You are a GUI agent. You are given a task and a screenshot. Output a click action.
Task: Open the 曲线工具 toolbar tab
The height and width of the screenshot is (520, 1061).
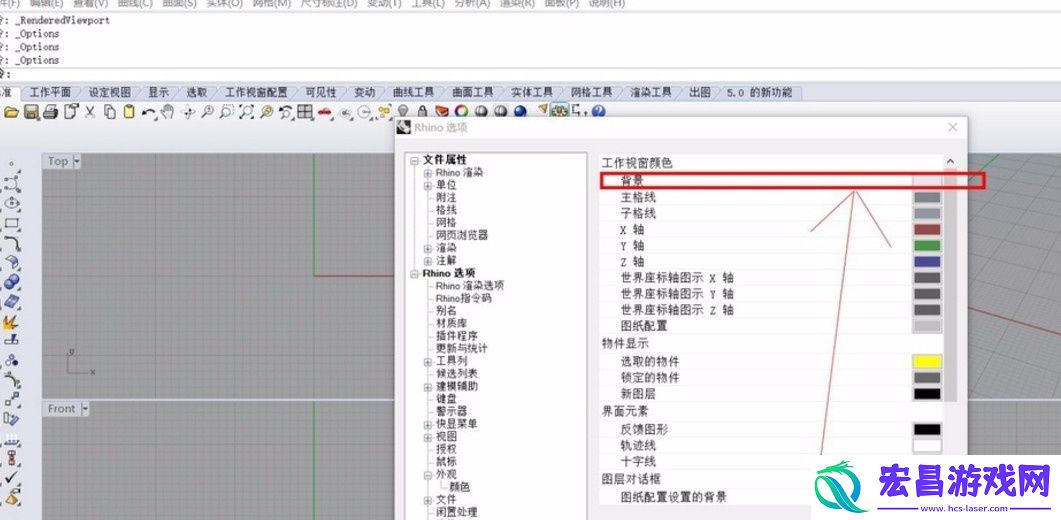[413, 92]
